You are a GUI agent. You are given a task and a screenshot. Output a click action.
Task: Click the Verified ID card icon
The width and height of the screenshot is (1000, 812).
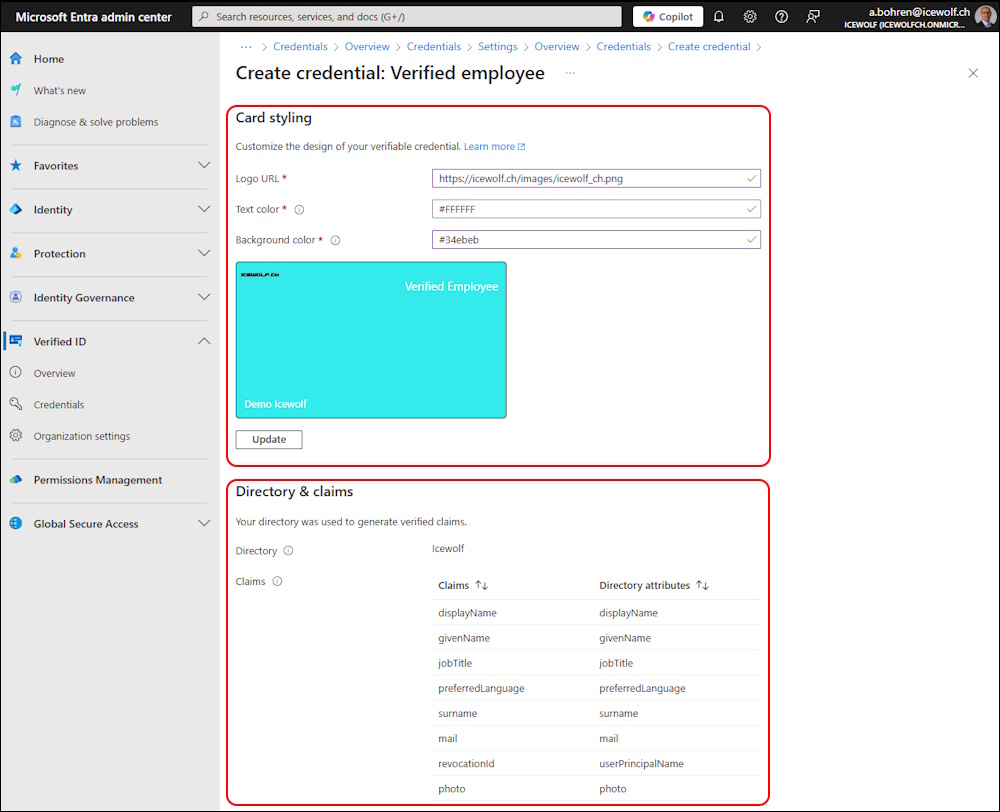tap(16, 341)
